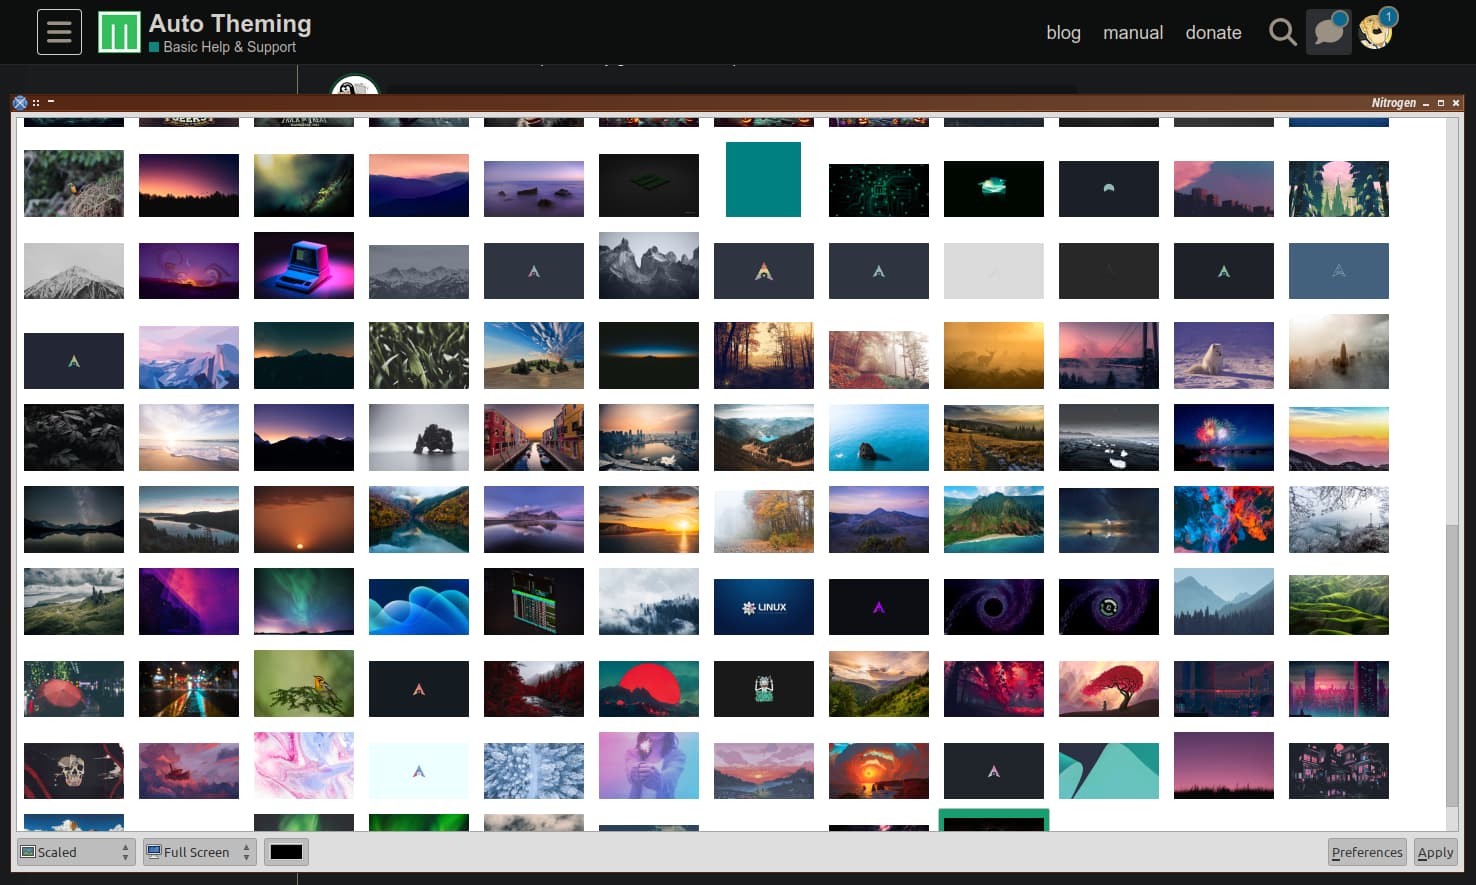Open the blog link
The height and width of the screenshot is (885, 1476).
(1063, 33)
